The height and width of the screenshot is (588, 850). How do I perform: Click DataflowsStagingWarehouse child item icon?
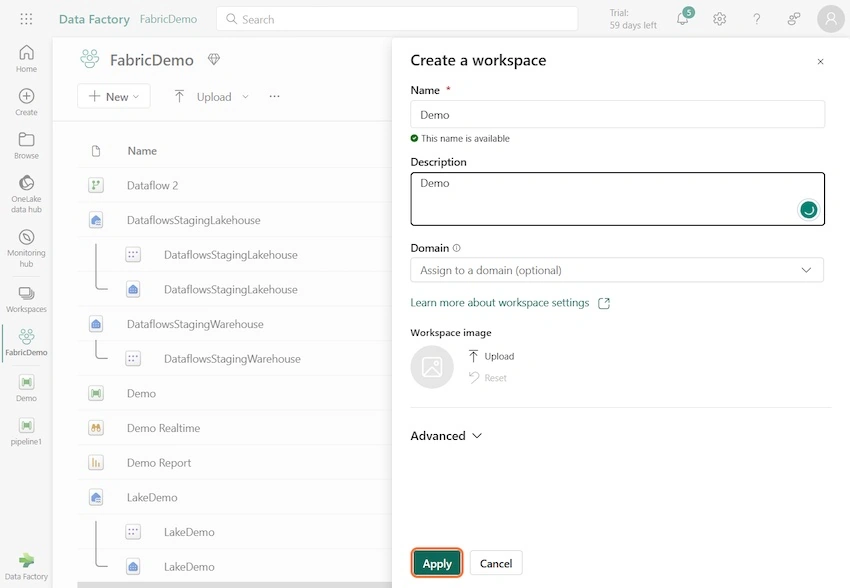coord(133,359)
